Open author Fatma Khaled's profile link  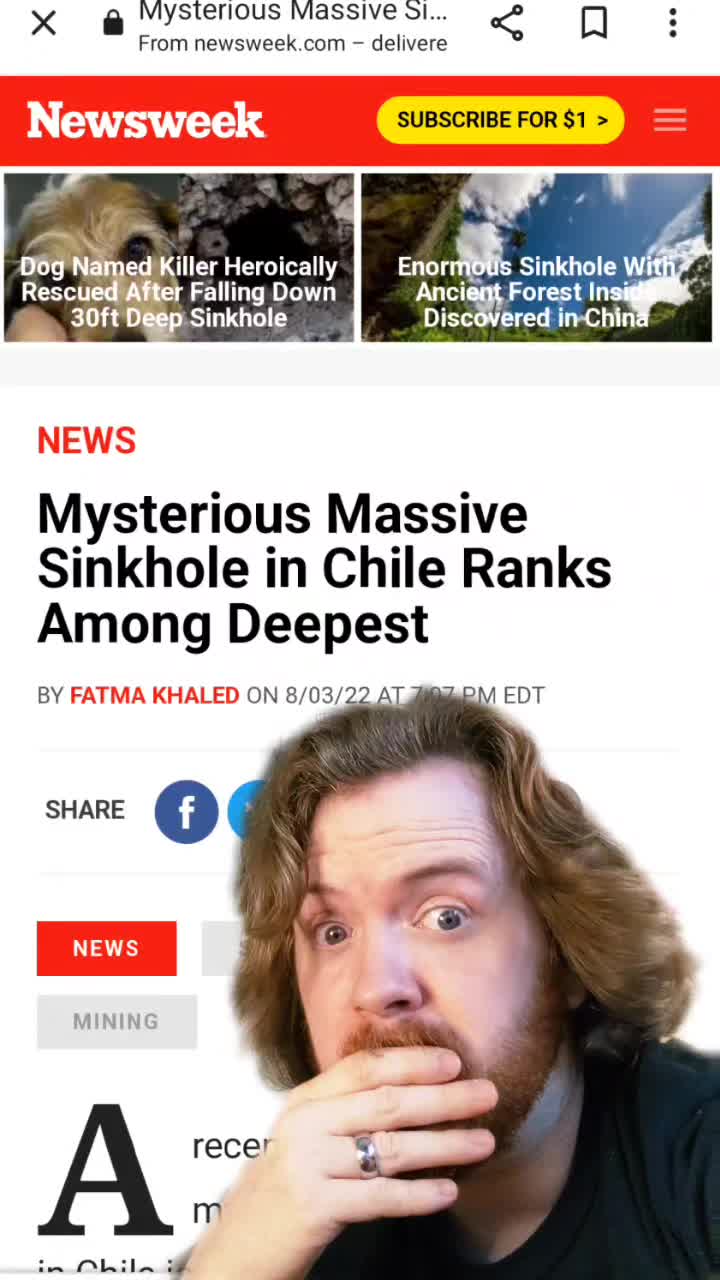pyautogui.click(x=154, y=695)
